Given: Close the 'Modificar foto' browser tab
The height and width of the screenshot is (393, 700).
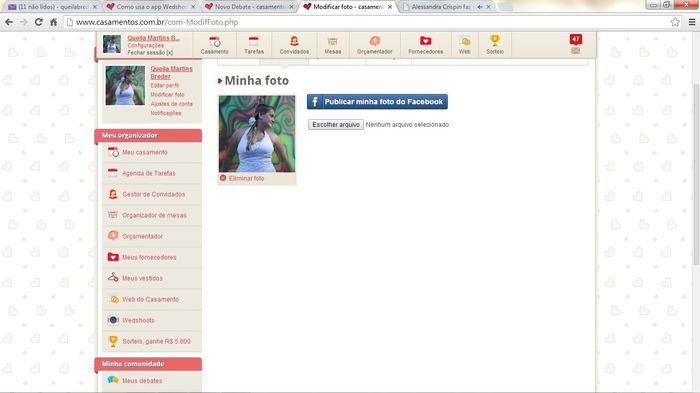Looking at the screenshot, I should click(390, 7).
